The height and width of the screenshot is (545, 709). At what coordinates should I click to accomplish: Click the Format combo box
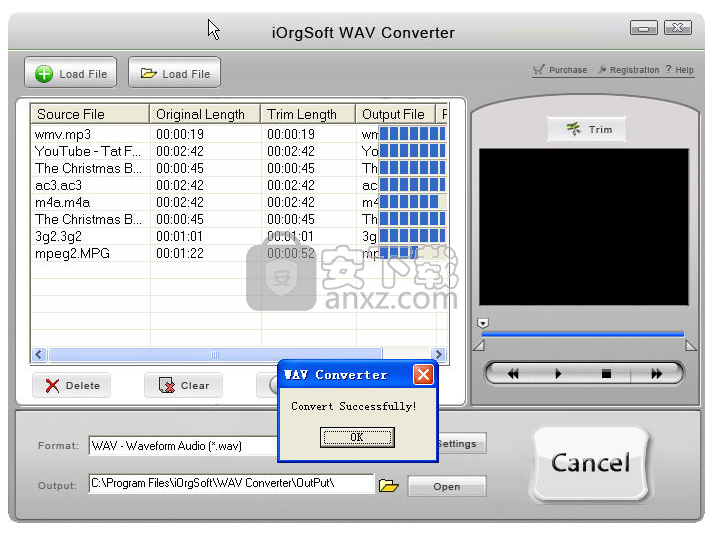[184, 445]
